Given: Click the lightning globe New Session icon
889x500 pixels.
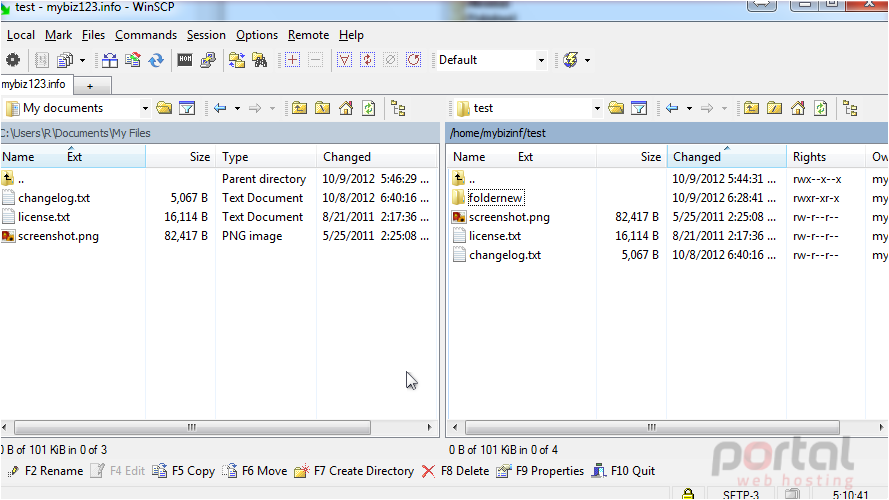Looking at the screenshot, I should coord(570,60).
